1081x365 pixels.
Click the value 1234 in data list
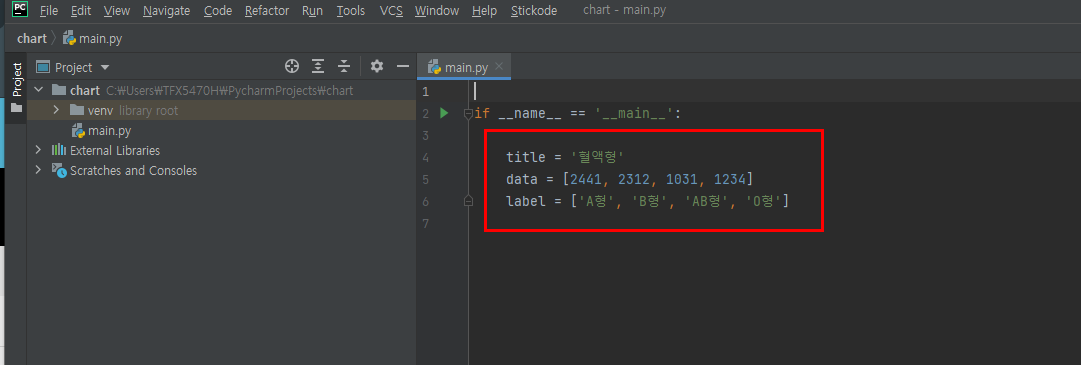(x=729, y=179)
